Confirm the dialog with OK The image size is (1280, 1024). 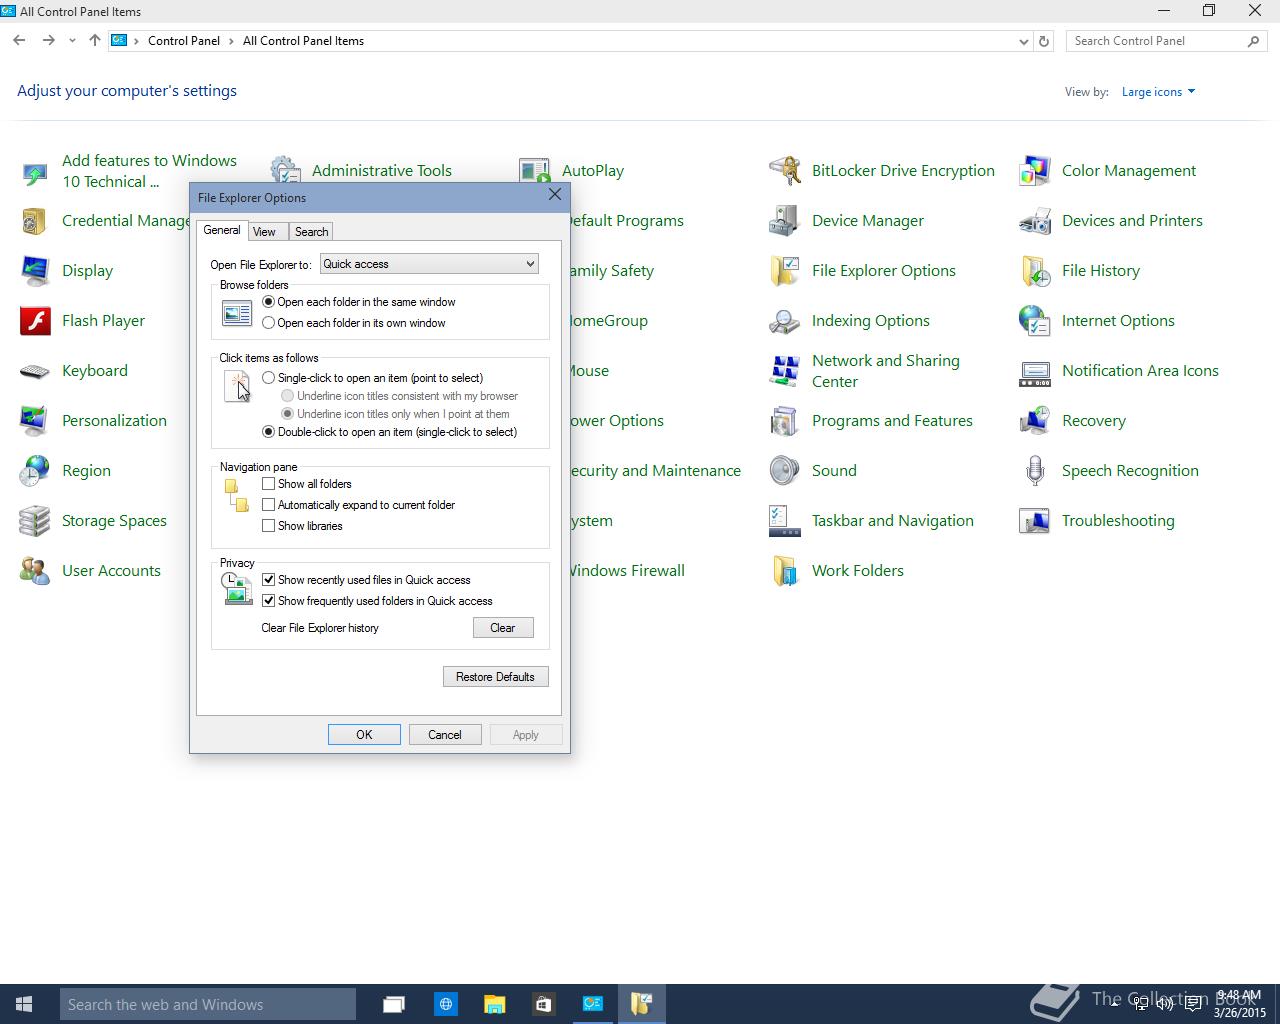[x=364, y=735]
